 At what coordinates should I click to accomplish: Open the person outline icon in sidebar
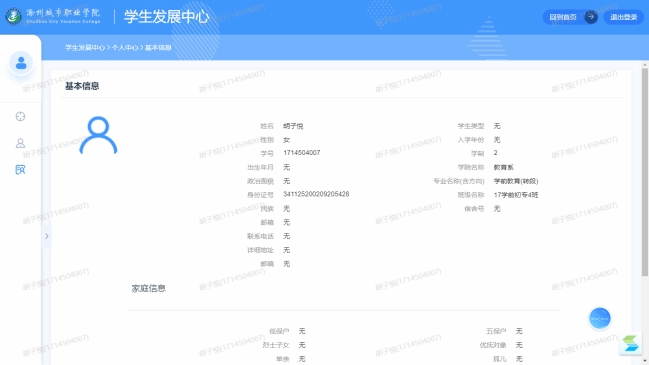(20, 143)
